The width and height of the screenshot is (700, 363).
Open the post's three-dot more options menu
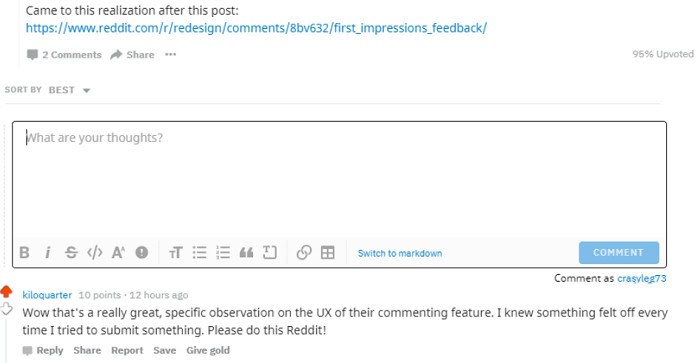point(171,54)
